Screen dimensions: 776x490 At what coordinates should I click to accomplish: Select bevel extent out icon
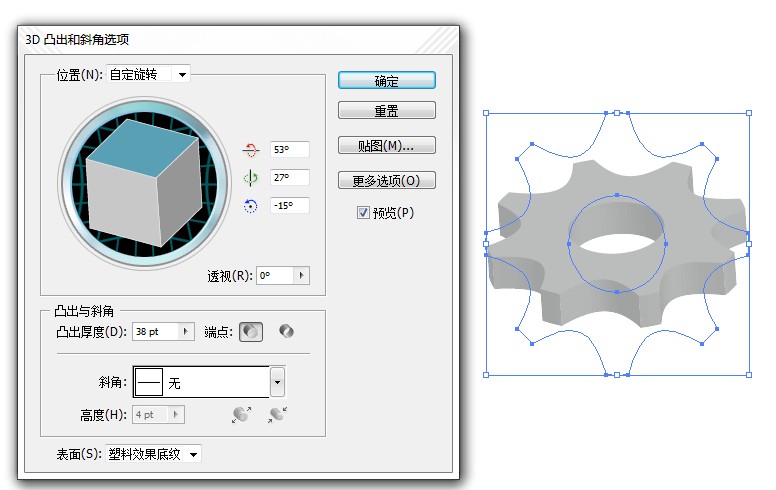point(242,414)
